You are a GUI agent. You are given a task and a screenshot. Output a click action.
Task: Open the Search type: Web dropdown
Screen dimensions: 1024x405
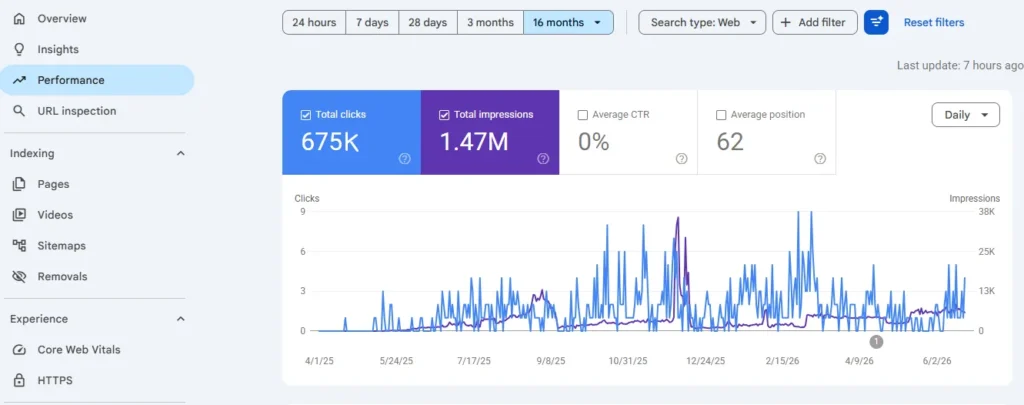(x=702, y=22)
